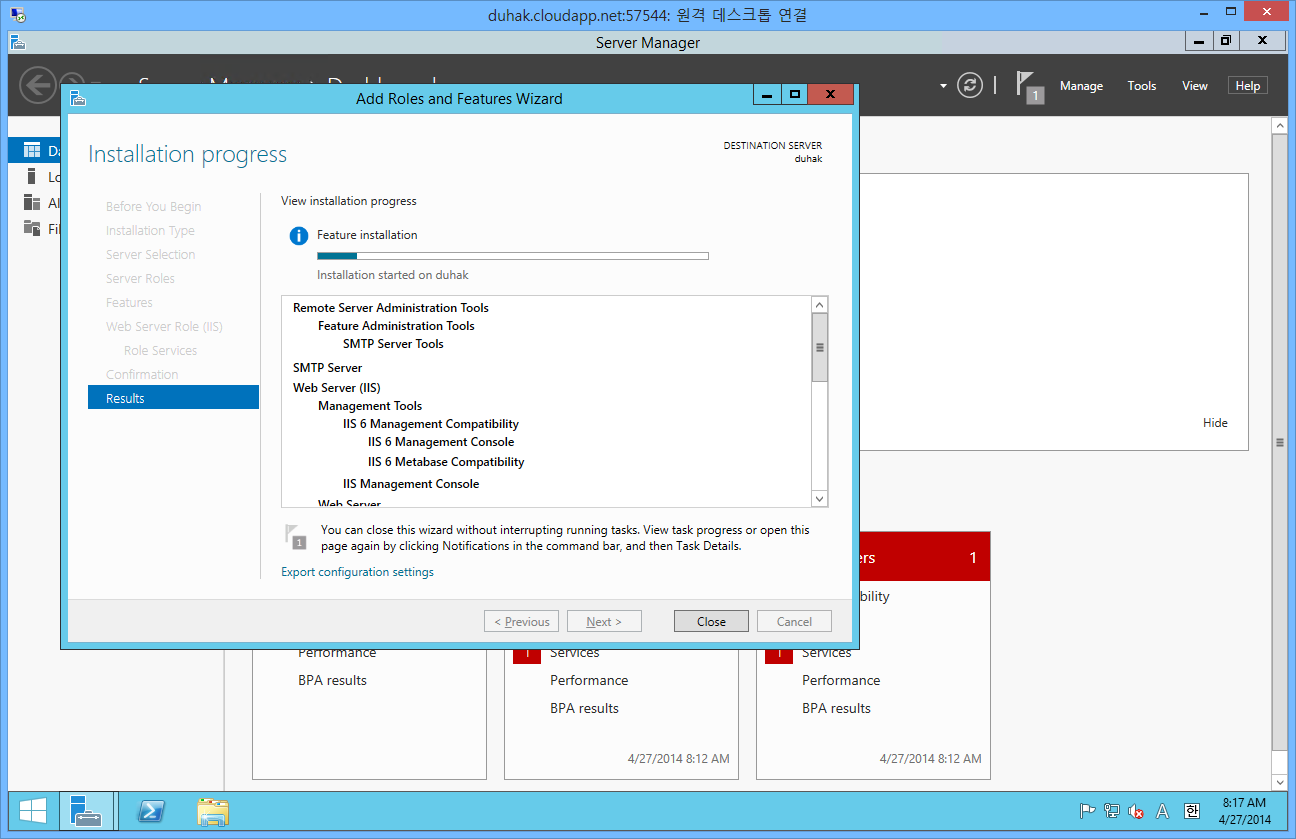
Task: Click the disabled Cancel button
Action: (x=794, y=621)
